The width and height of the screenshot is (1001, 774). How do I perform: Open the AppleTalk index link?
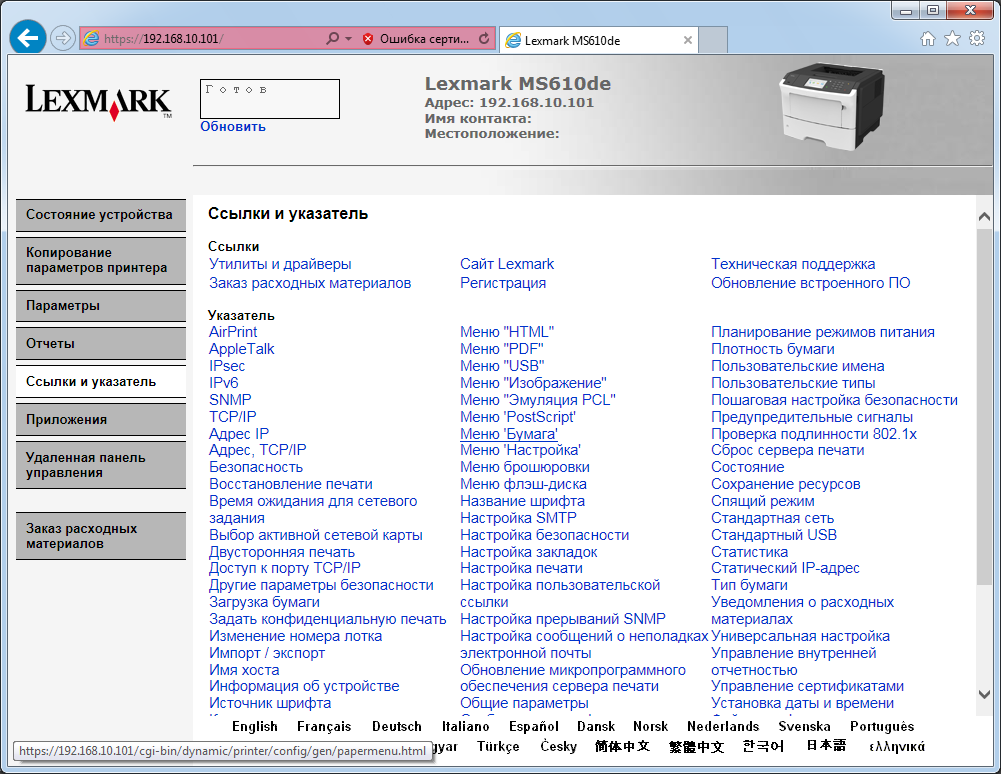[241, 349]
